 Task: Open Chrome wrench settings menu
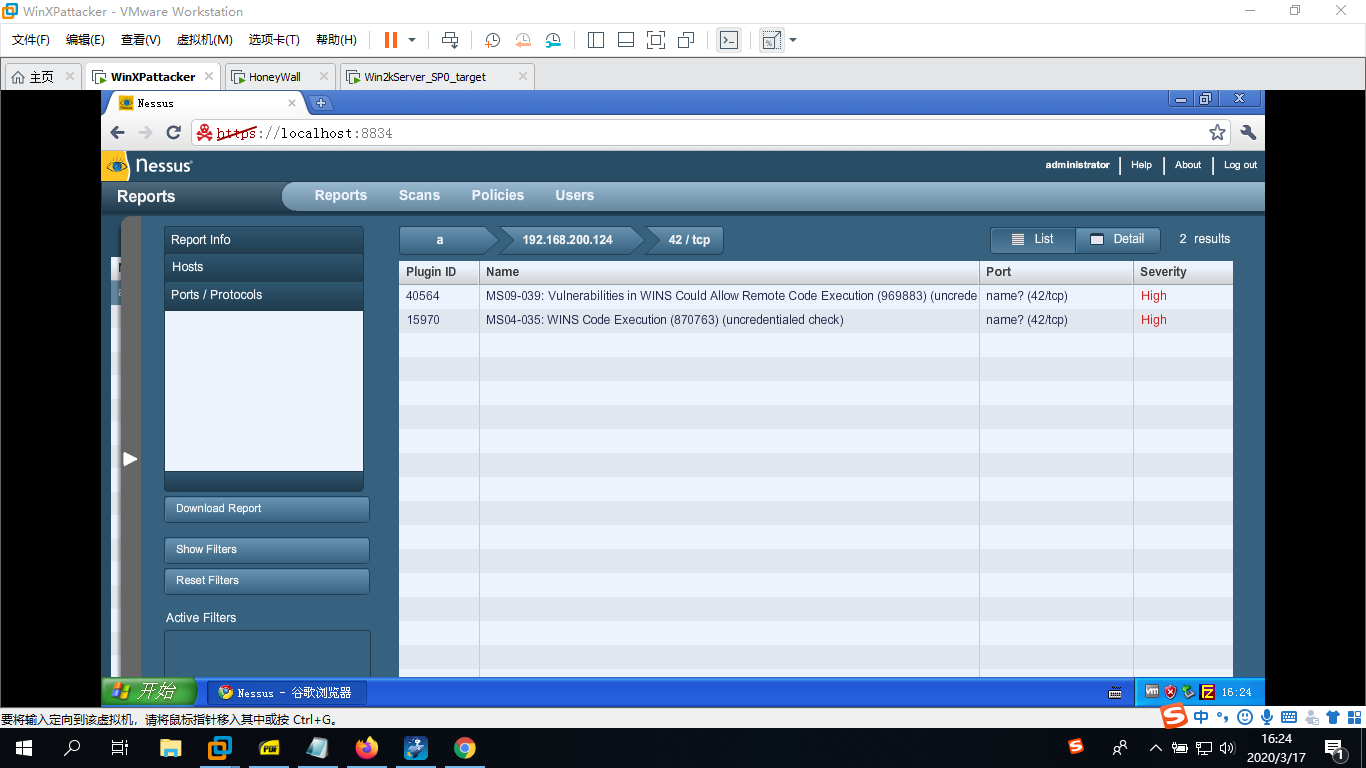[1247, 132]
